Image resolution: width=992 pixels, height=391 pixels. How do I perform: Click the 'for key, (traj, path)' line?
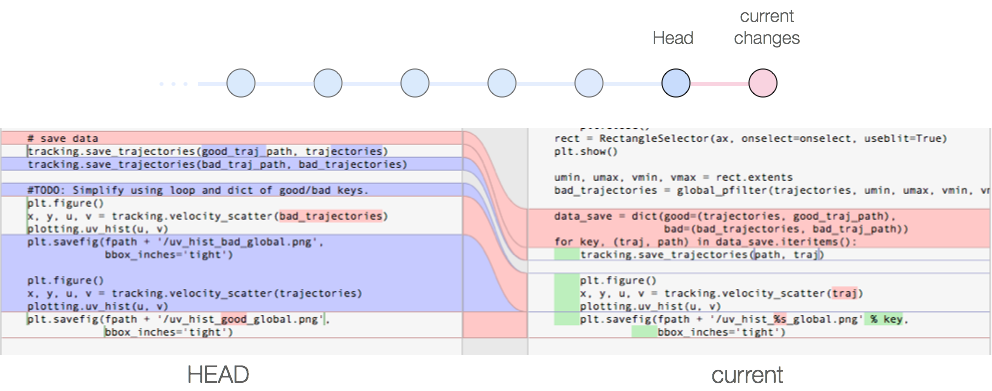(759, 242)
